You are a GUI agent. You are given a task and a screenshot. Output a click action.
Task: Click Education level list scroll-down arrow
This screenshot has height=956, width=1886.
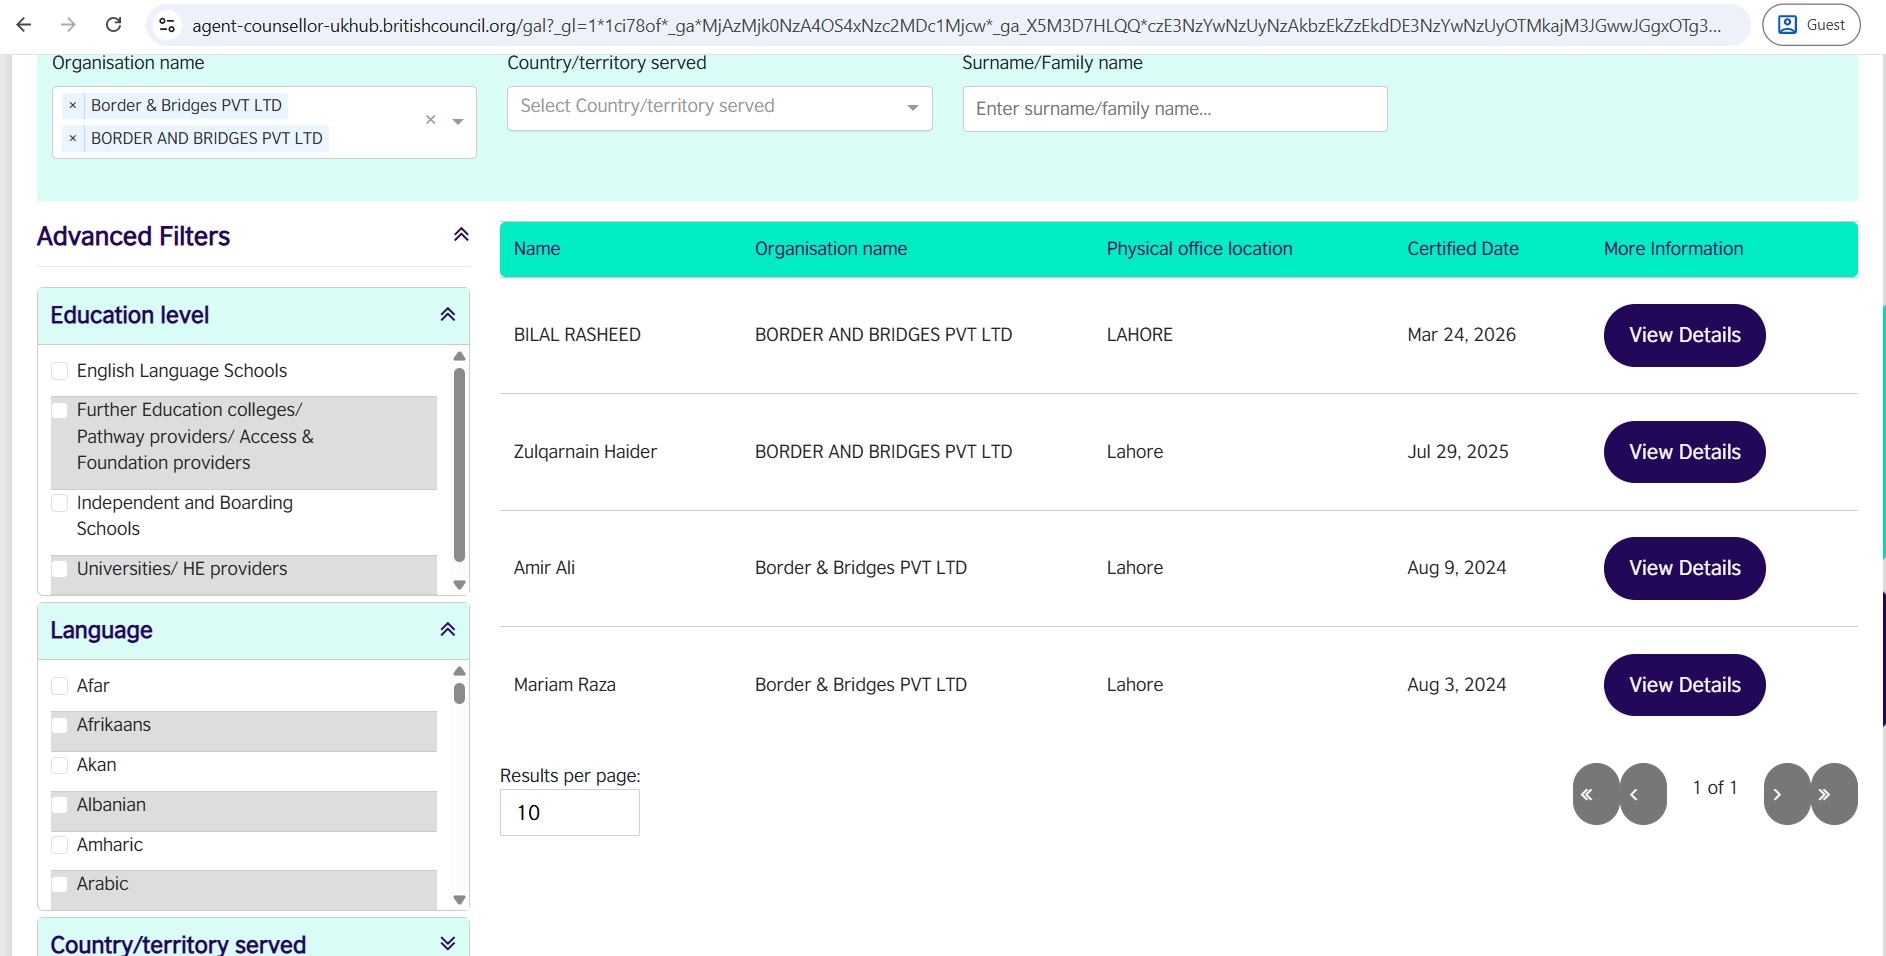[460, 585]
